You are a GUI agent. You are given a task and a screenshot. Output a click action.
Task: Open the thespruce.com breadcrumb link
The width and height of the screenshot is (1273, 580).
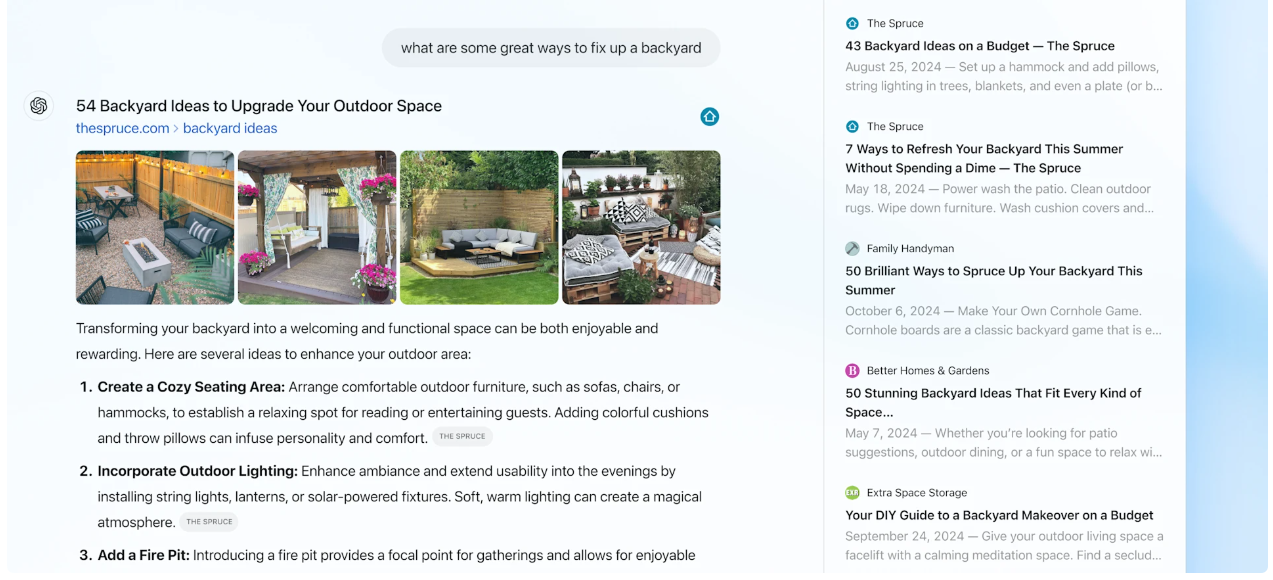point(123,128)
